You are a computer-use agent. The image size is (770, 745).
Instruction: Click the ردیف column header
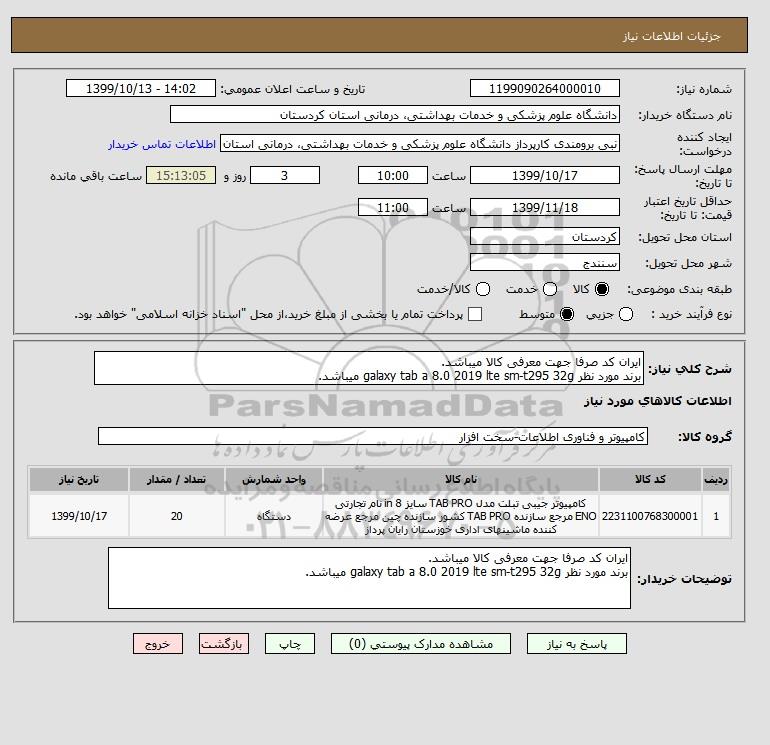pos(716,479)
